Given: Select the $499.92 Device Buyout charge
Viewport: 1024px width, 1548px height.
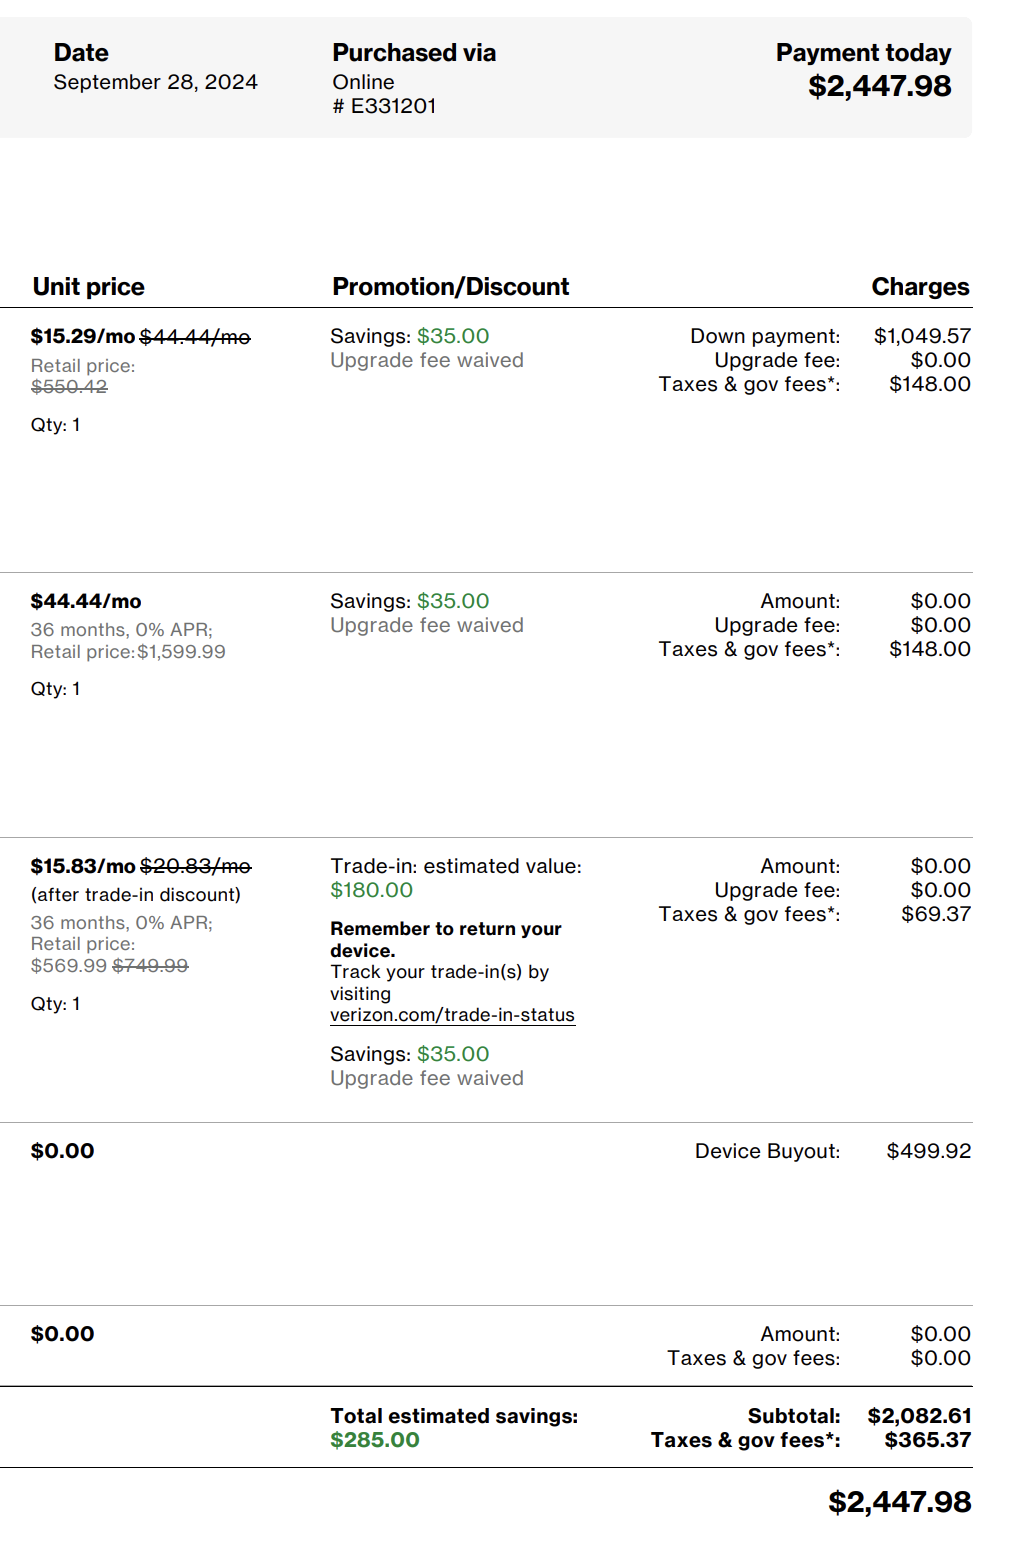Looking at the screenshot, I should coord(928,1151).
